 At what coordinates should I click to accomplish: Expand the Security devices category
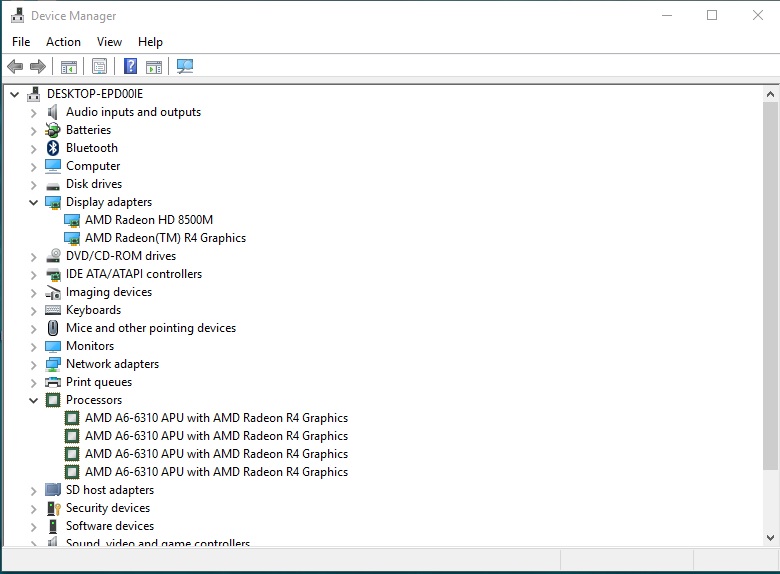(33, 509)
